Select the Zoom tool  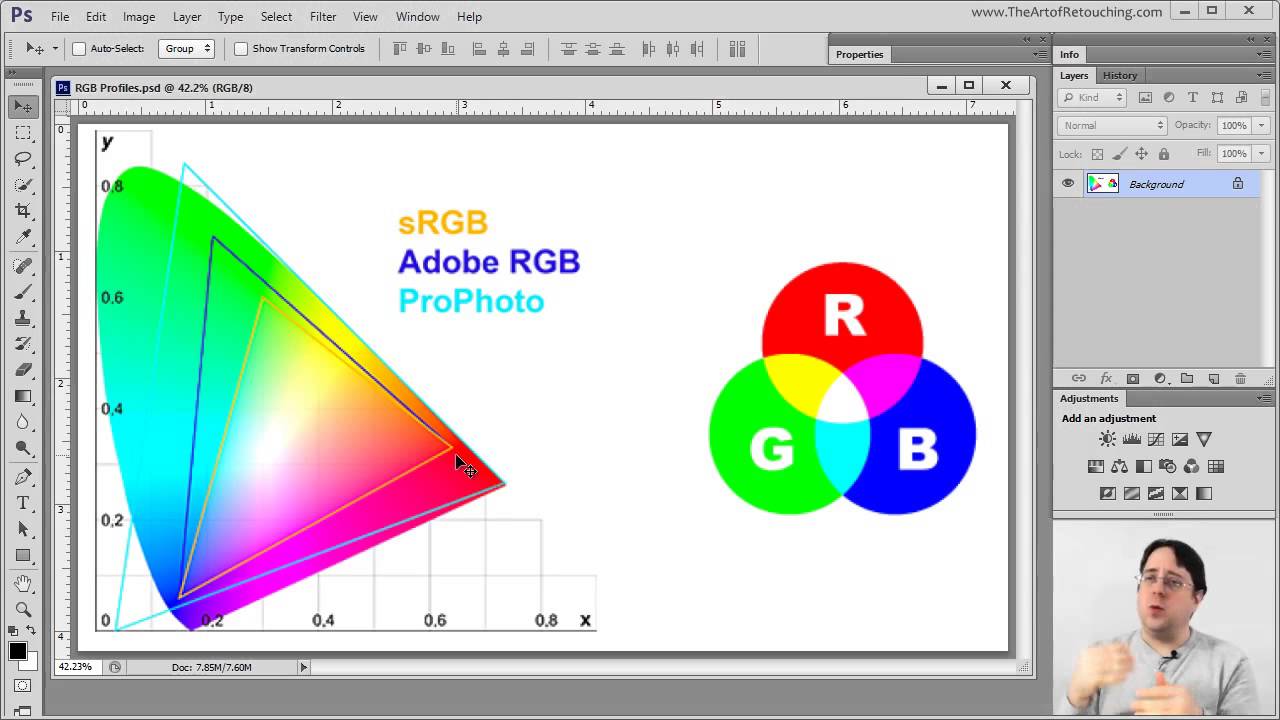23,609
